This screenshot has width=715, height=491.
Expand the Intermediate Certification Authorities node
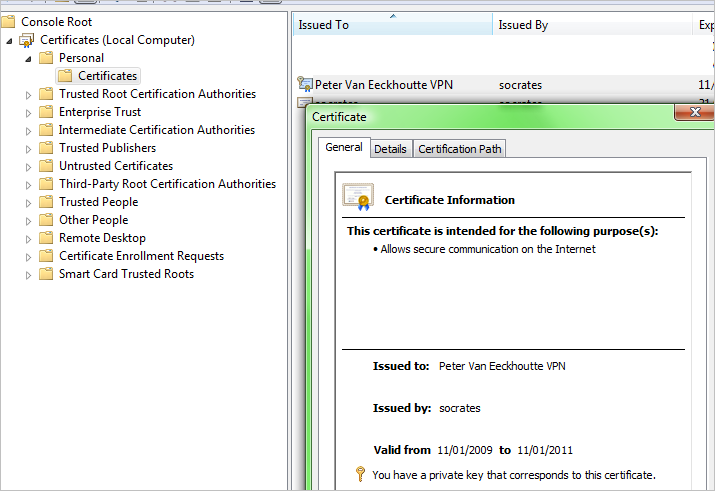[x=29, y=131]
